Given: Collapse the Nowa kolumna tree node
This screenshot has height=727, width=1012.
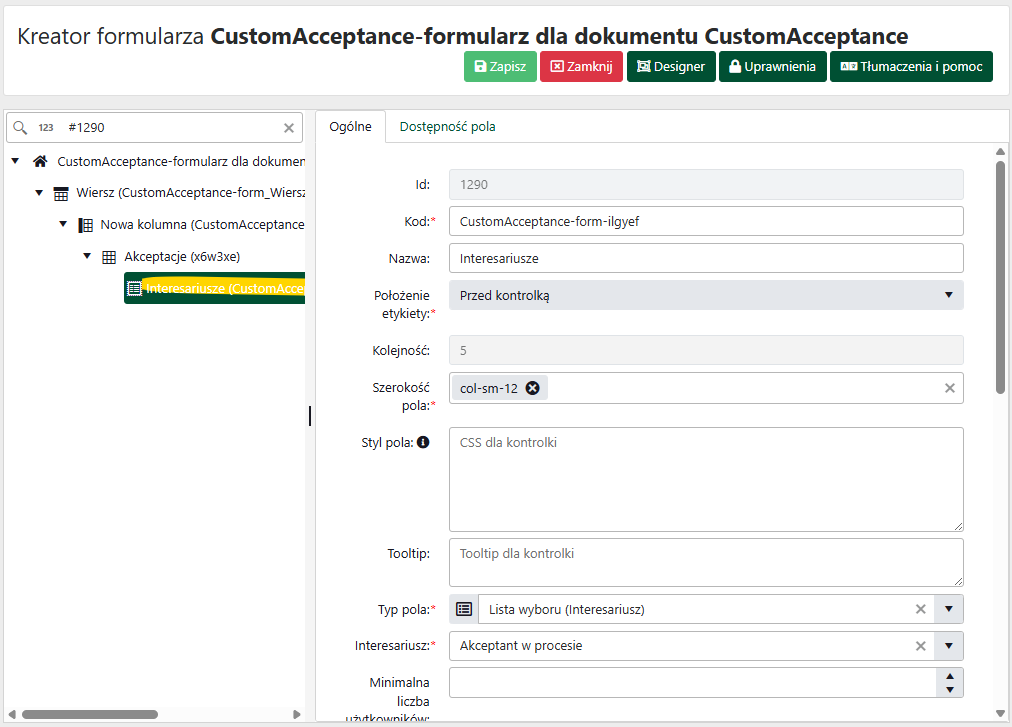Looking at the screenshot, I should point(63,225).
